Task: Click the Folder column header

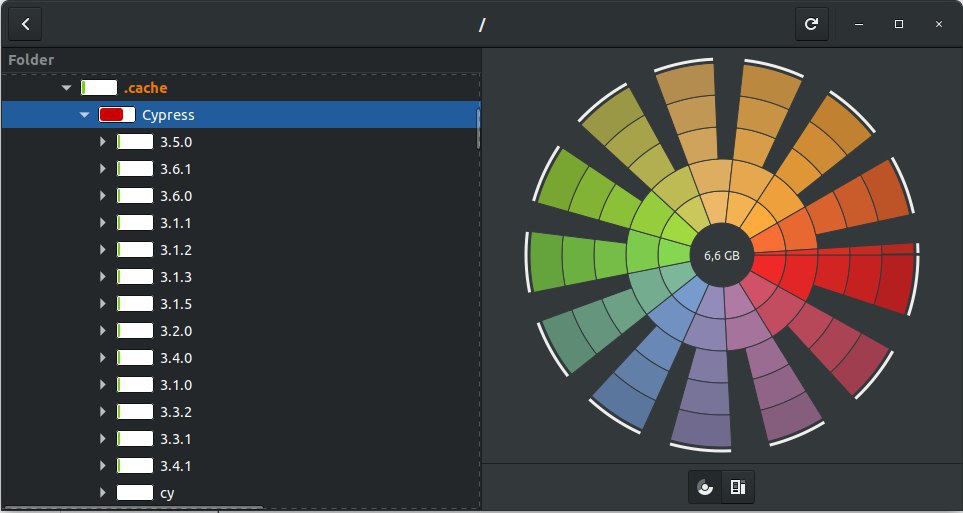Action: click(x=31, y=60)
